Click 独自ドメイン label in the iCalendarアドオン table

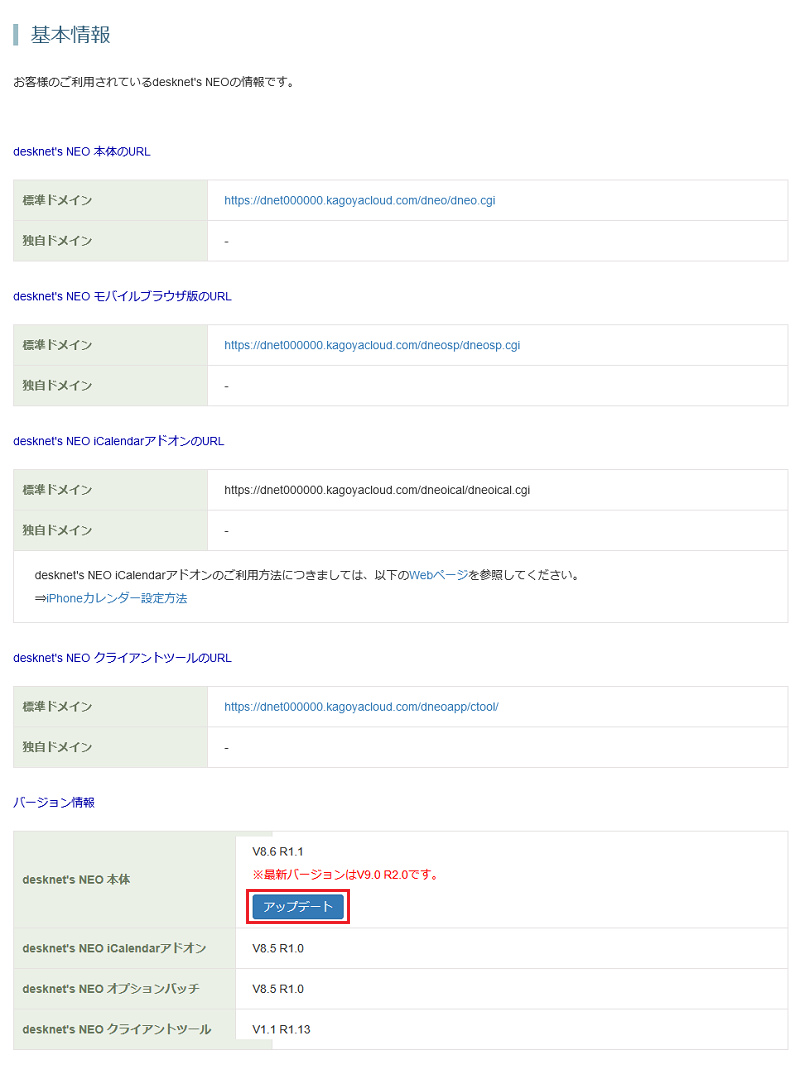point(57,530)
